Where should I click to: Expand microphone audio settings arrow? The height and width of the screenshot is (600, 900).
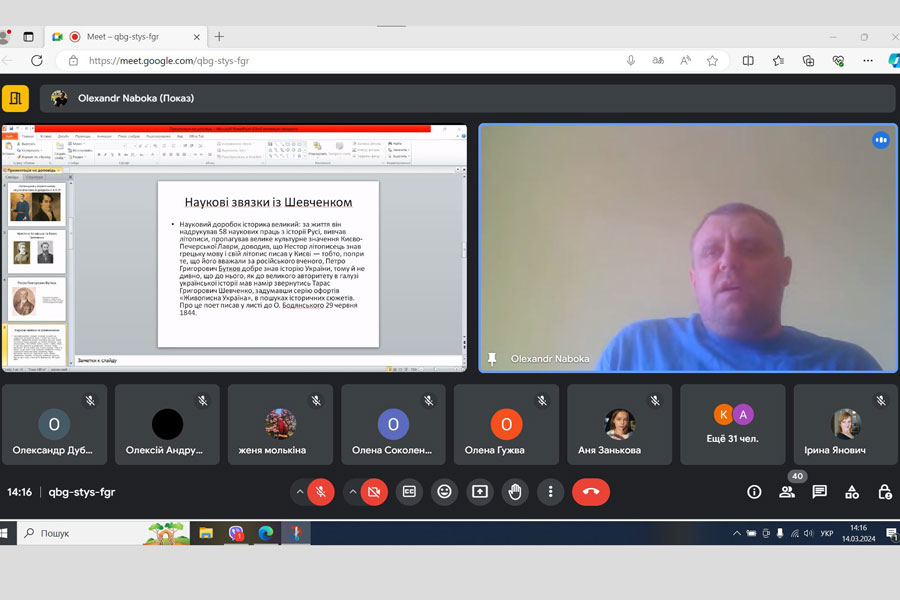point(300,492)
